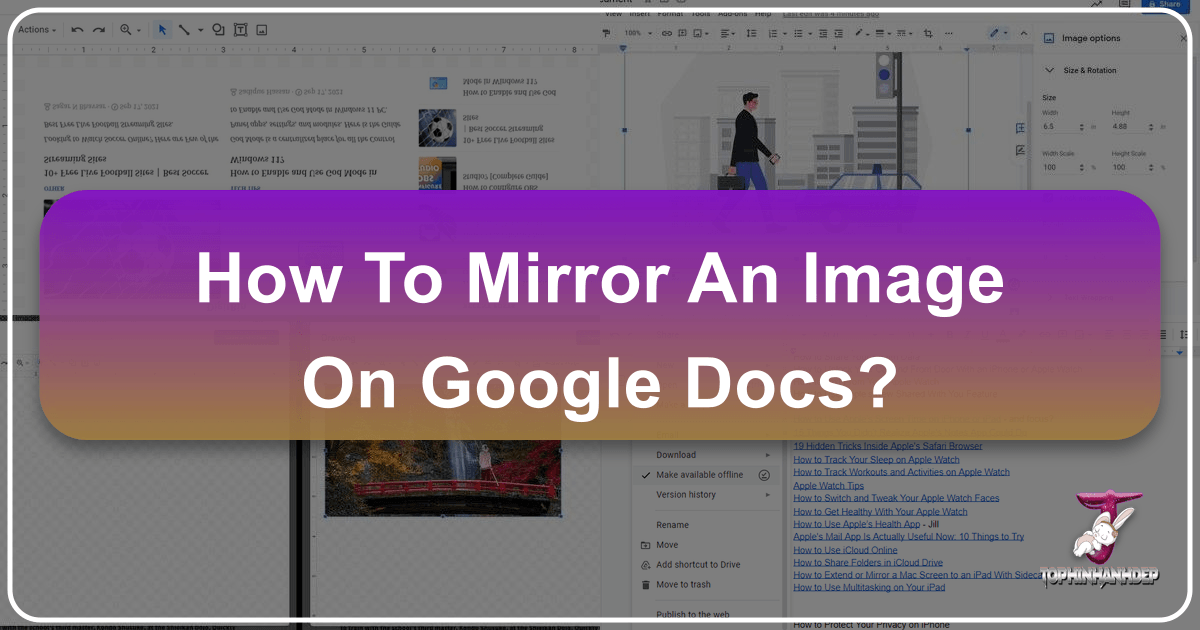Expand the Download submenu

point(676,455)
